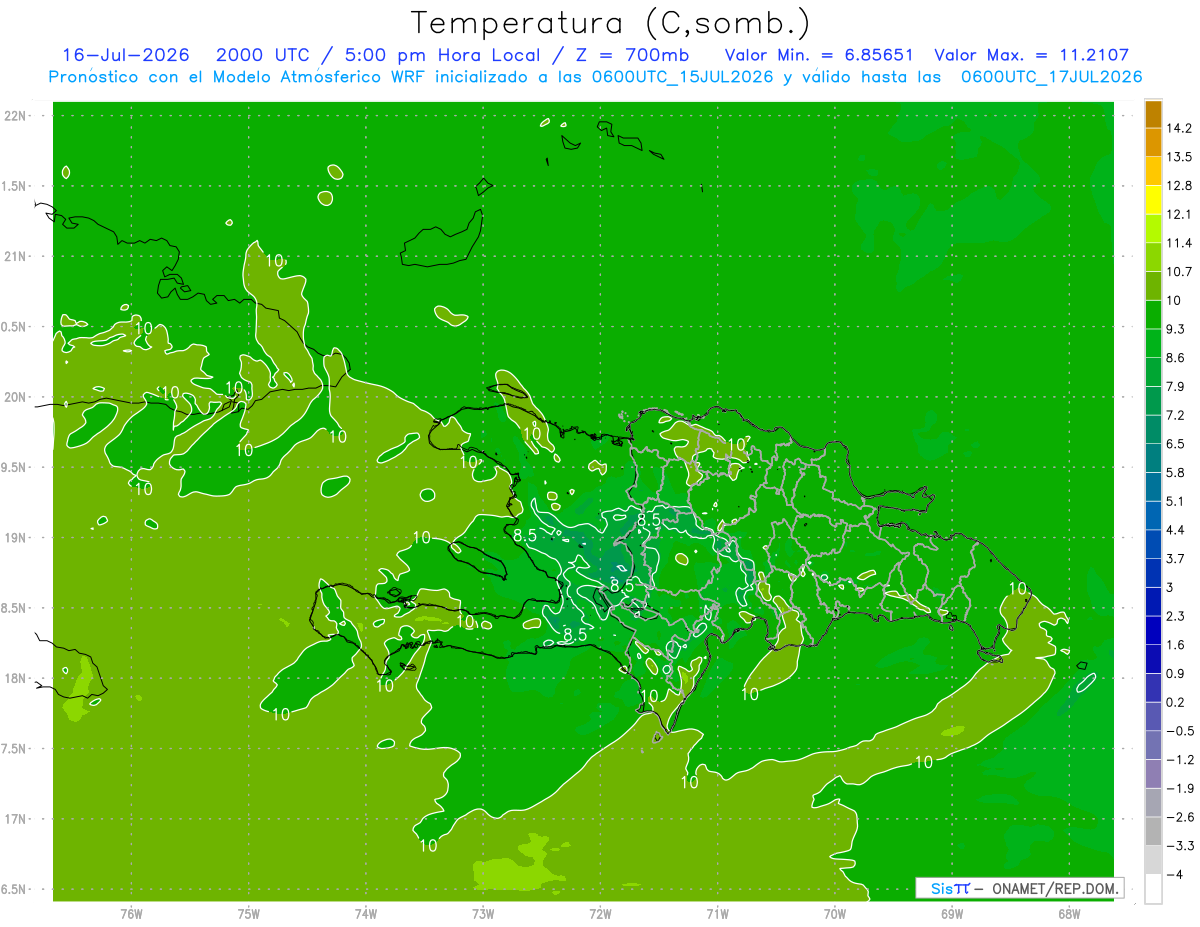This screenshot has height=927, width=1200.
Task: Click the "12.8" colorbar value
Action: coord(1178,186)
